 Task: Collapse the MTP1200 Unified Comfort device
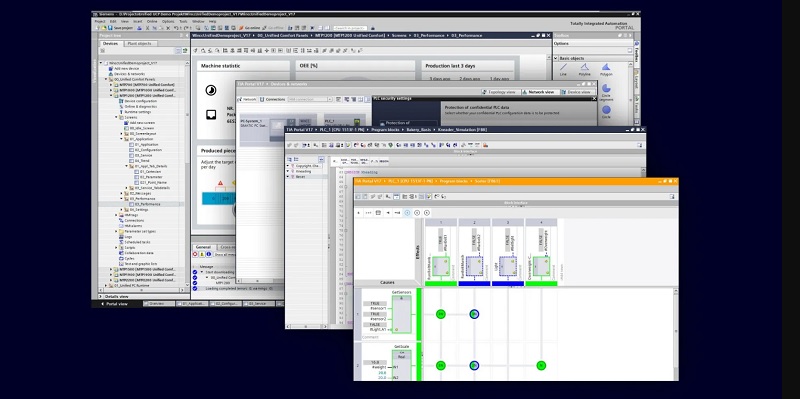tap(111, 95)
